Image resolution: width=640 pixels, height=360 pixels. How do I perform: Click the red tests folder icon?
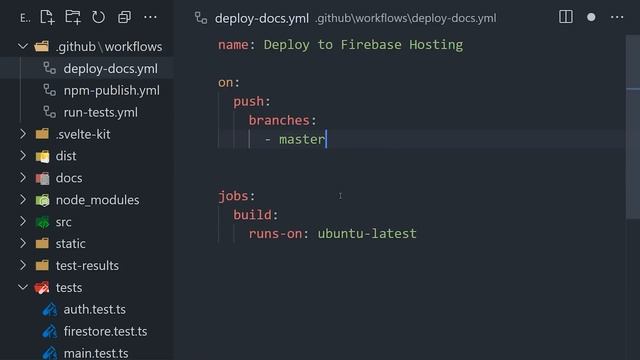pos(42,288)
